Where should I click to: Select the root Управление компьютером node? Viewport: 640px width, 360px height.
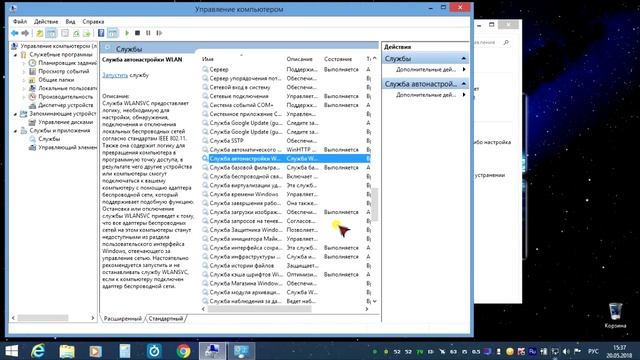58,46
